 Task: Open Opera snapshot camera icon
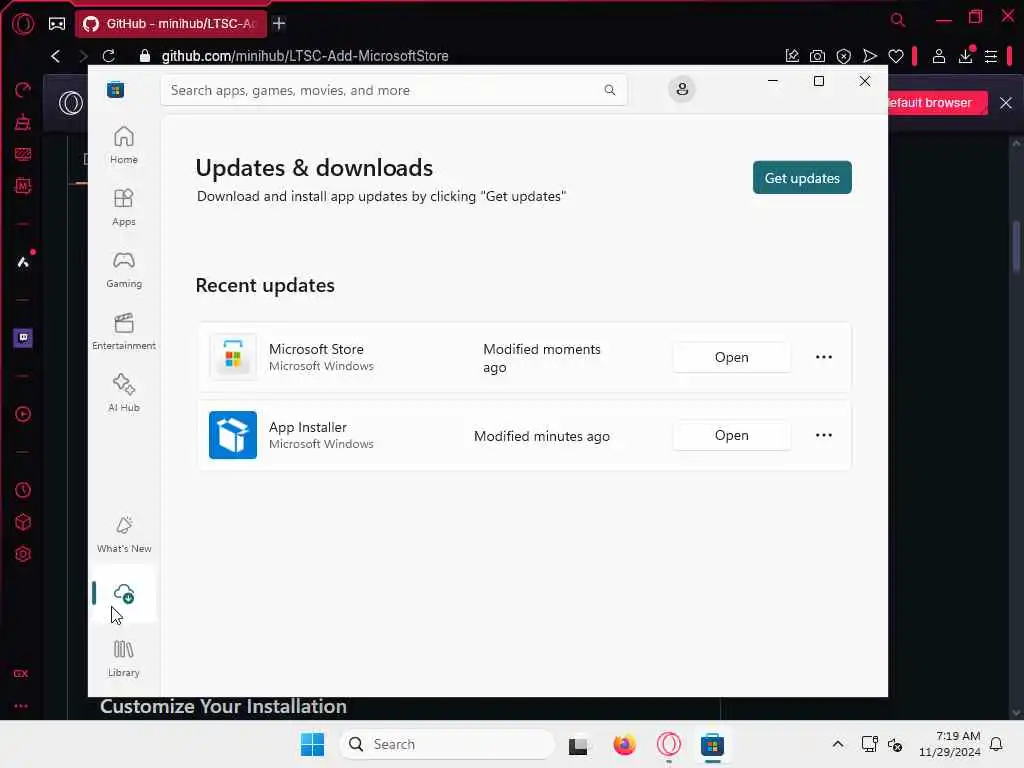(x=817, y=56)
